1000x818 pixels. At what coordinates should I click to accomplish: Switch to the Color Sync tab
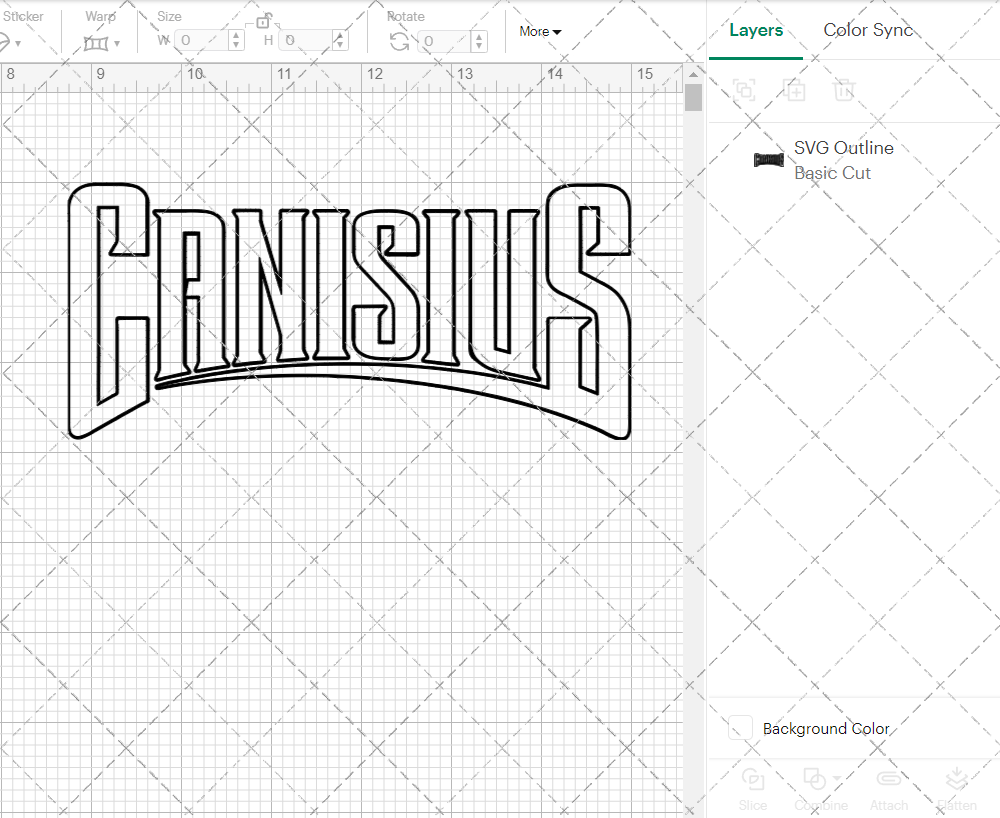click(x=867, y=30)
